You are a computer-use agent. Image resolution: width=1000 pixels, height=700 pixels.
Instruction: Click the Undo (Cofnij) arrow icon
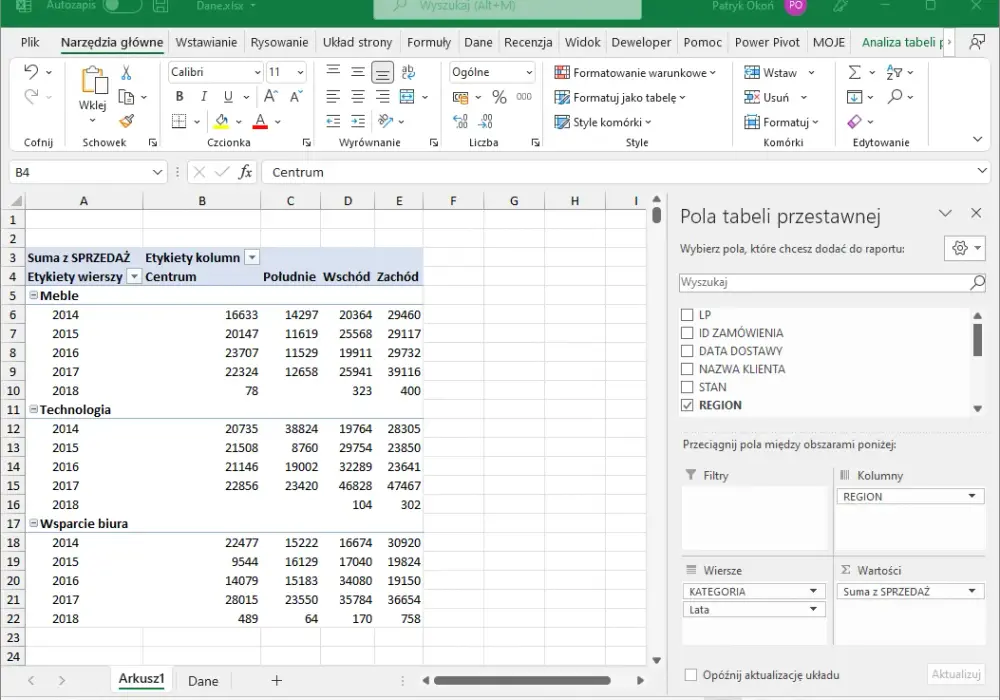coord(31,72)
